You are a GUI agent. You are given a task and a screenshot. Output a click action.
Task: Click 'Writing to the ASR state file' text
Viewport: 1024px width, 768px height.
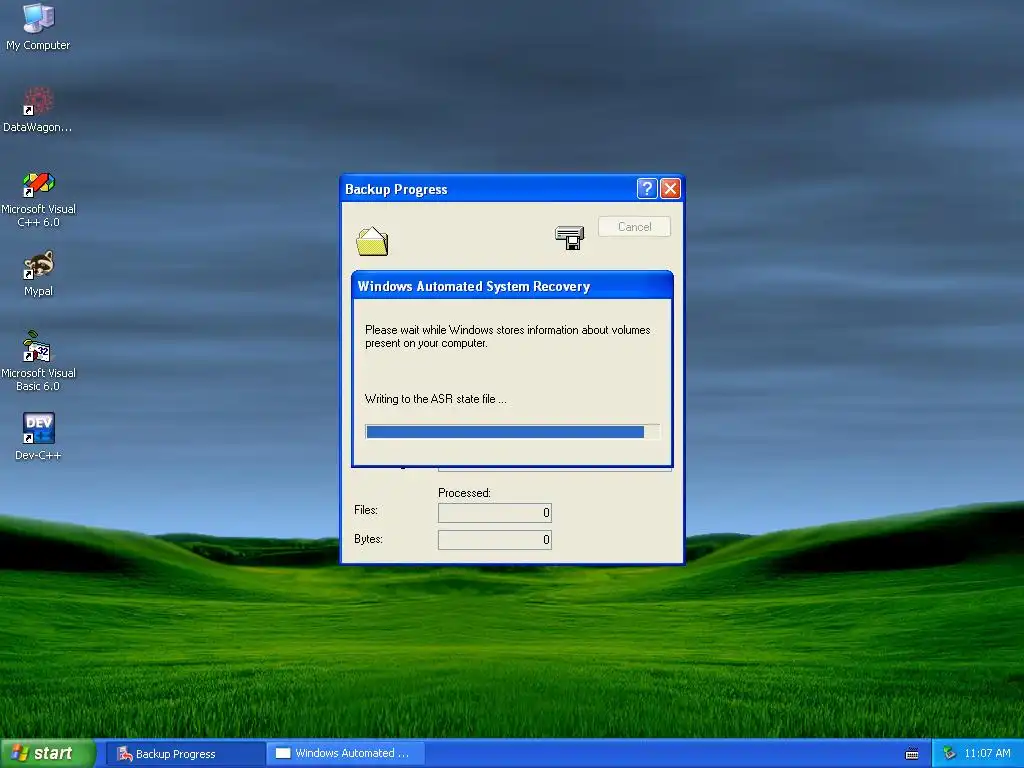pos(436,399)
